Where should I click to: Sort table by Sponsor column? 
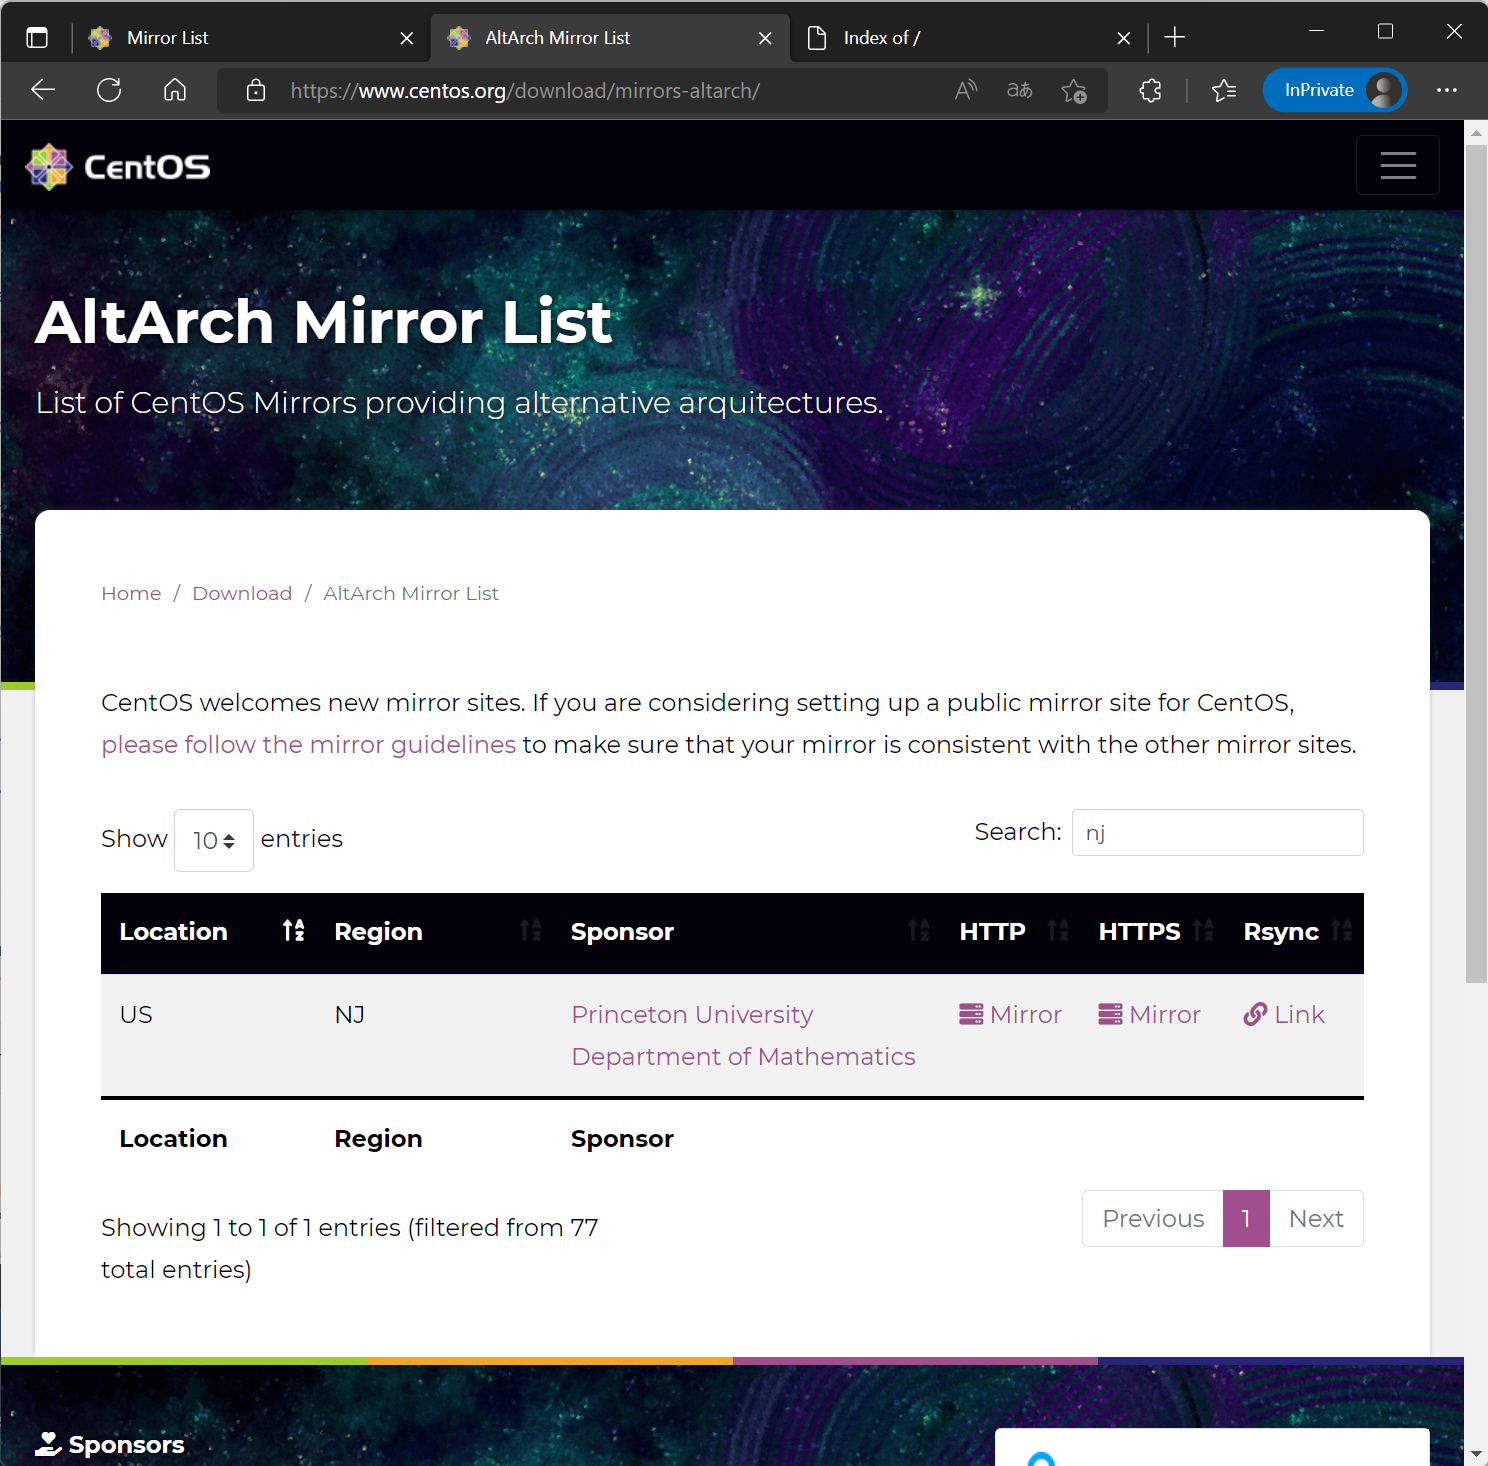747,932
